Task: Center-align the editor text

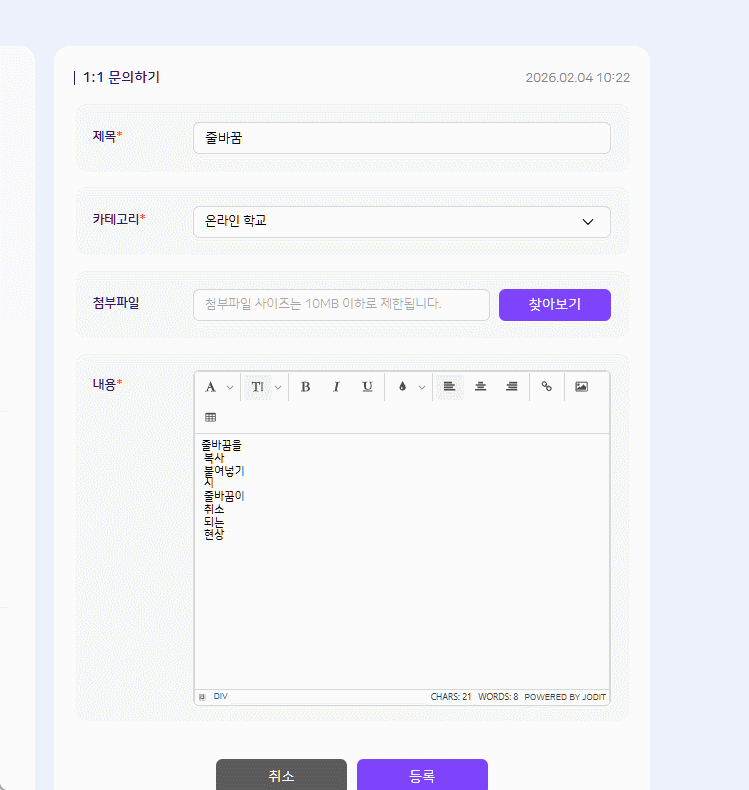Action: point(480,387)
